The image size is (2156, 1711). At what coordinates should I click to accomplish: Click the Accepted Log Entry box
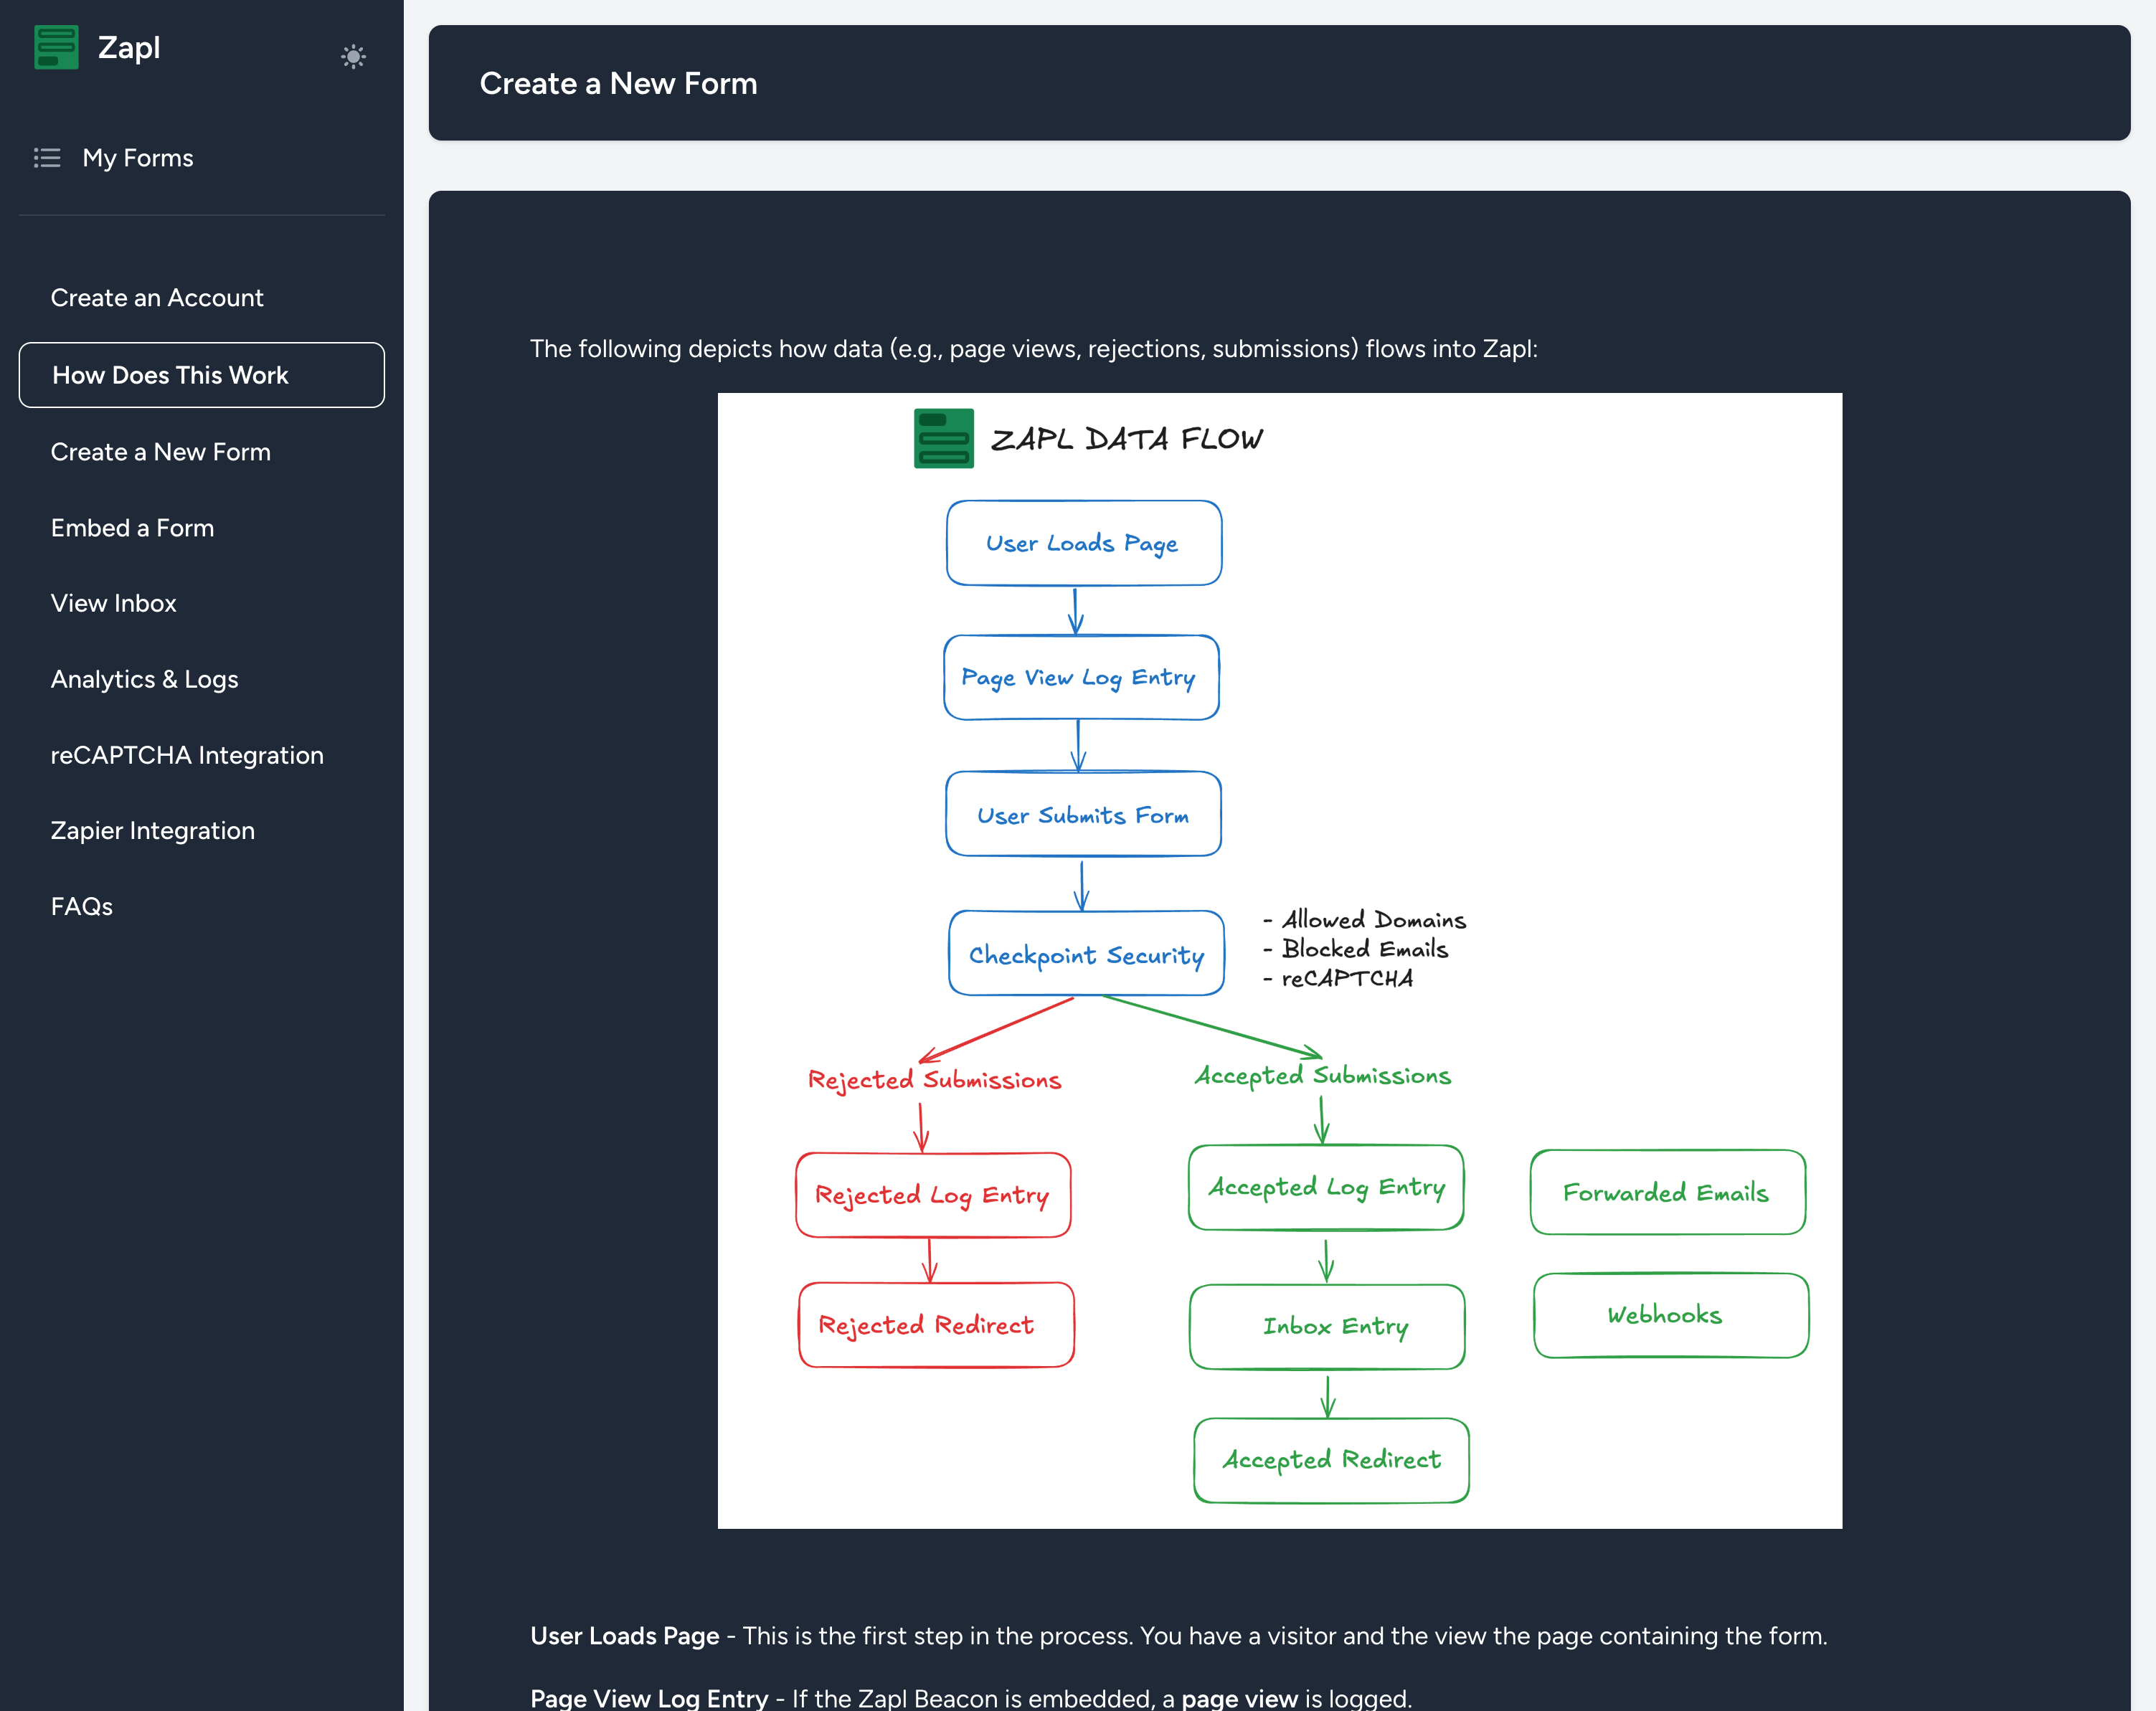[1326, 1187]
